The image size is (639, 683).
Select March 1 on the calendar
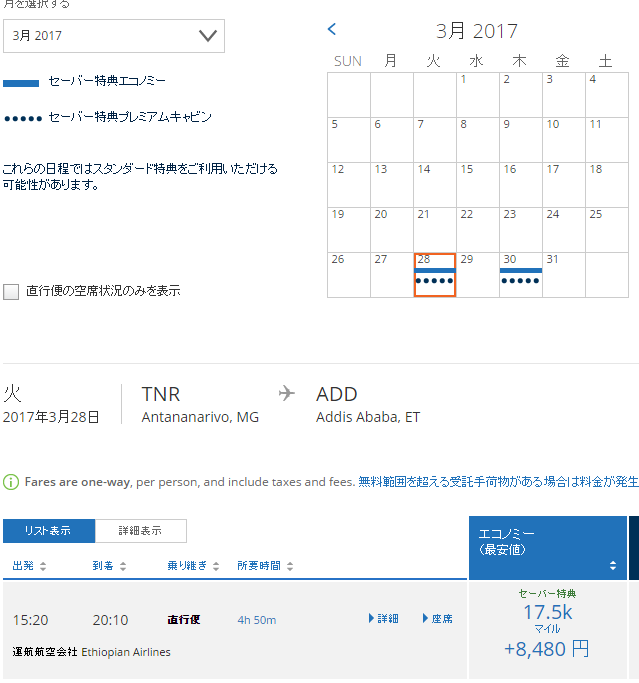(x=477, y=95)
